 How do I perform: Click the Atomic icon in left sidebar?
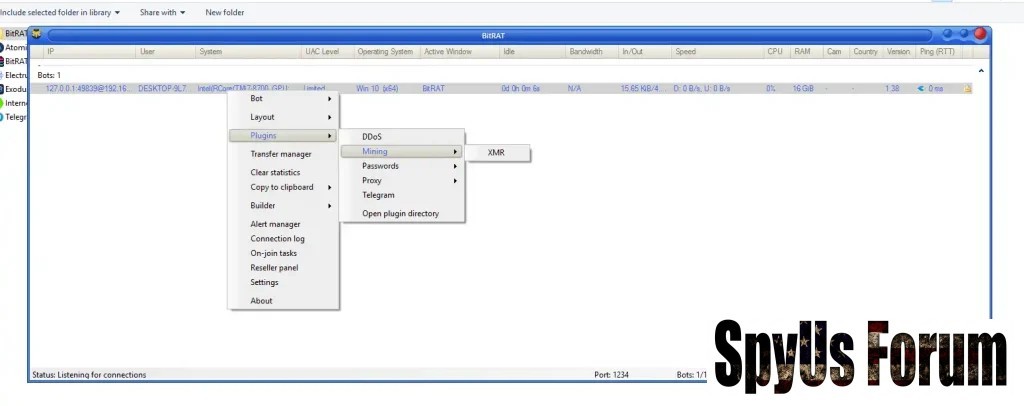click(3, 47)
